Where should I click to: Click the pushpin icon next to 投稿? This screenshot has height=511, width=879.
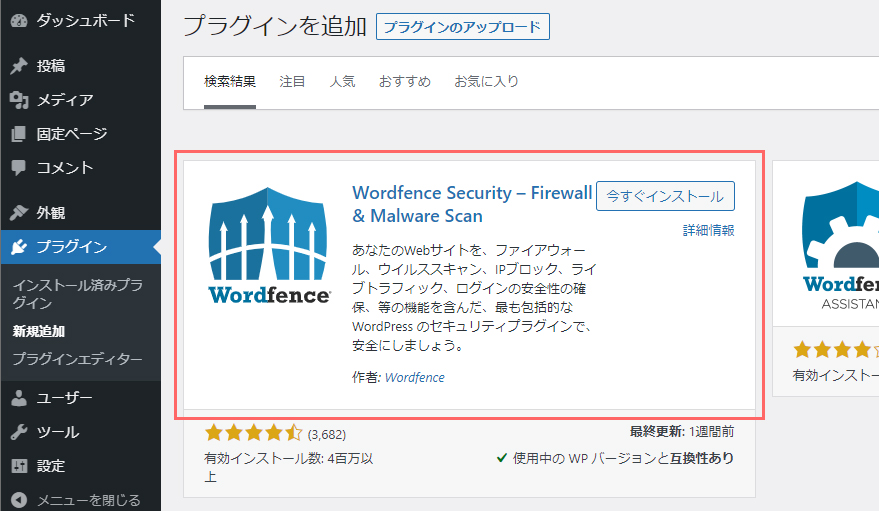pyautogui.click(x=19, y=66)
